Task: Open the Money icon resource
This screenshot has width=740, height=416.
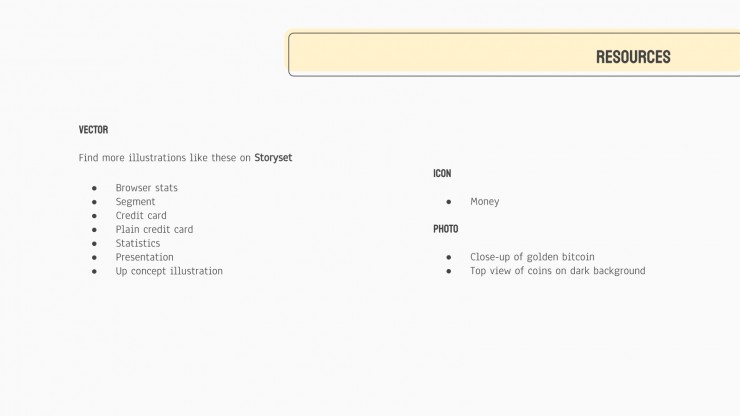Action: click(x=485, y=202)
